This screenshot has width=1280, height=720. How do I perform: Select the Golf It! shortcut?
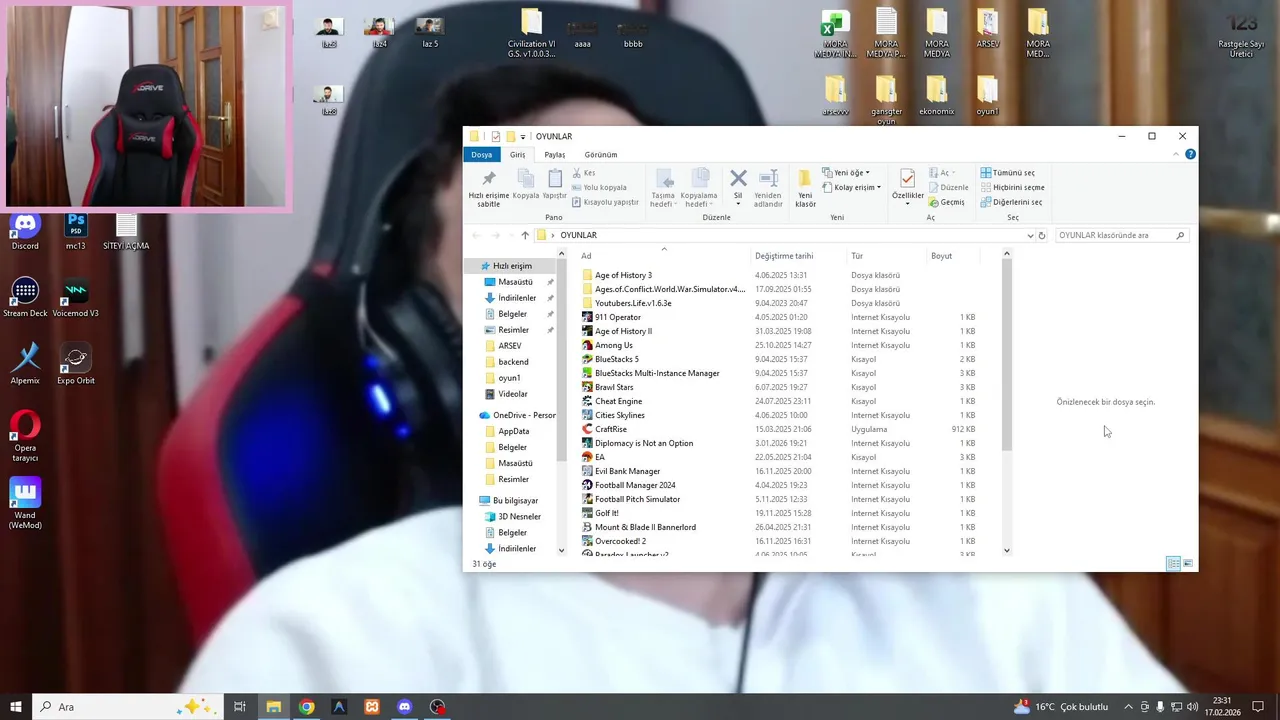[x=607, y=513]
